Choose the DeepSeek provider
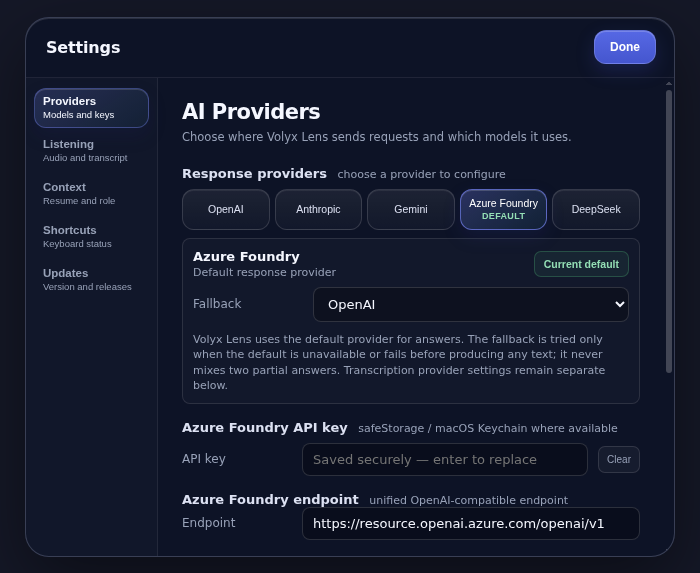The width and height of the screenshot is (700, 573). [x=596, y=209]
